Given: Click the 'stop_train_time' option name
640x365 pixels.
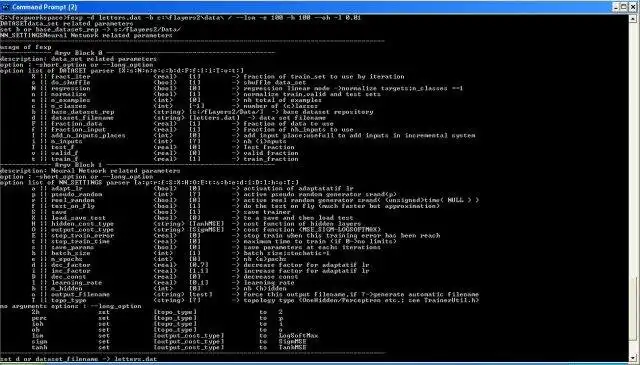Looking at the screenshot, I should [80, 241].
